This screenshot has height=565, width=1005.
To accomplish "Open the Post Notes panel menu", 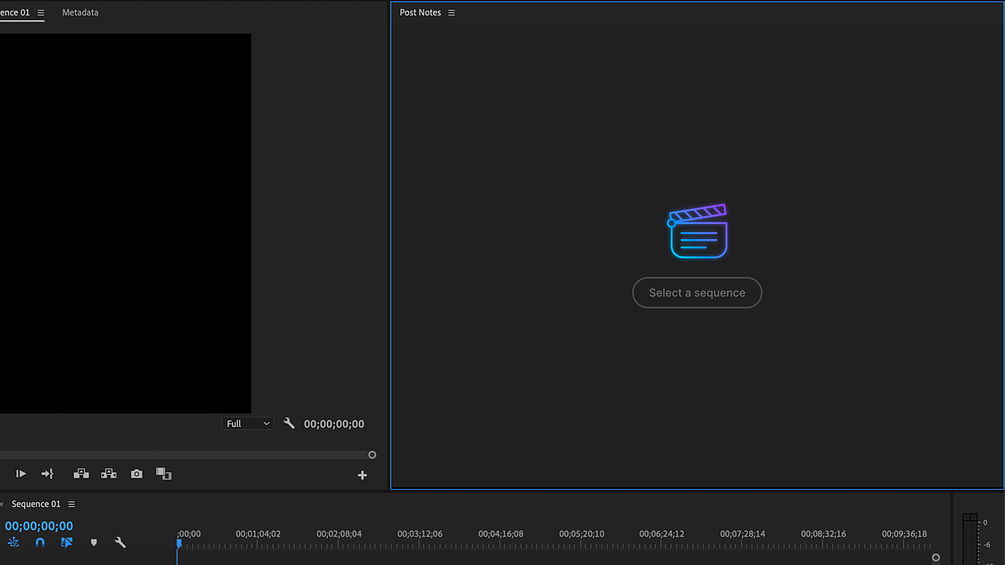I will click(x=451, y=13).
